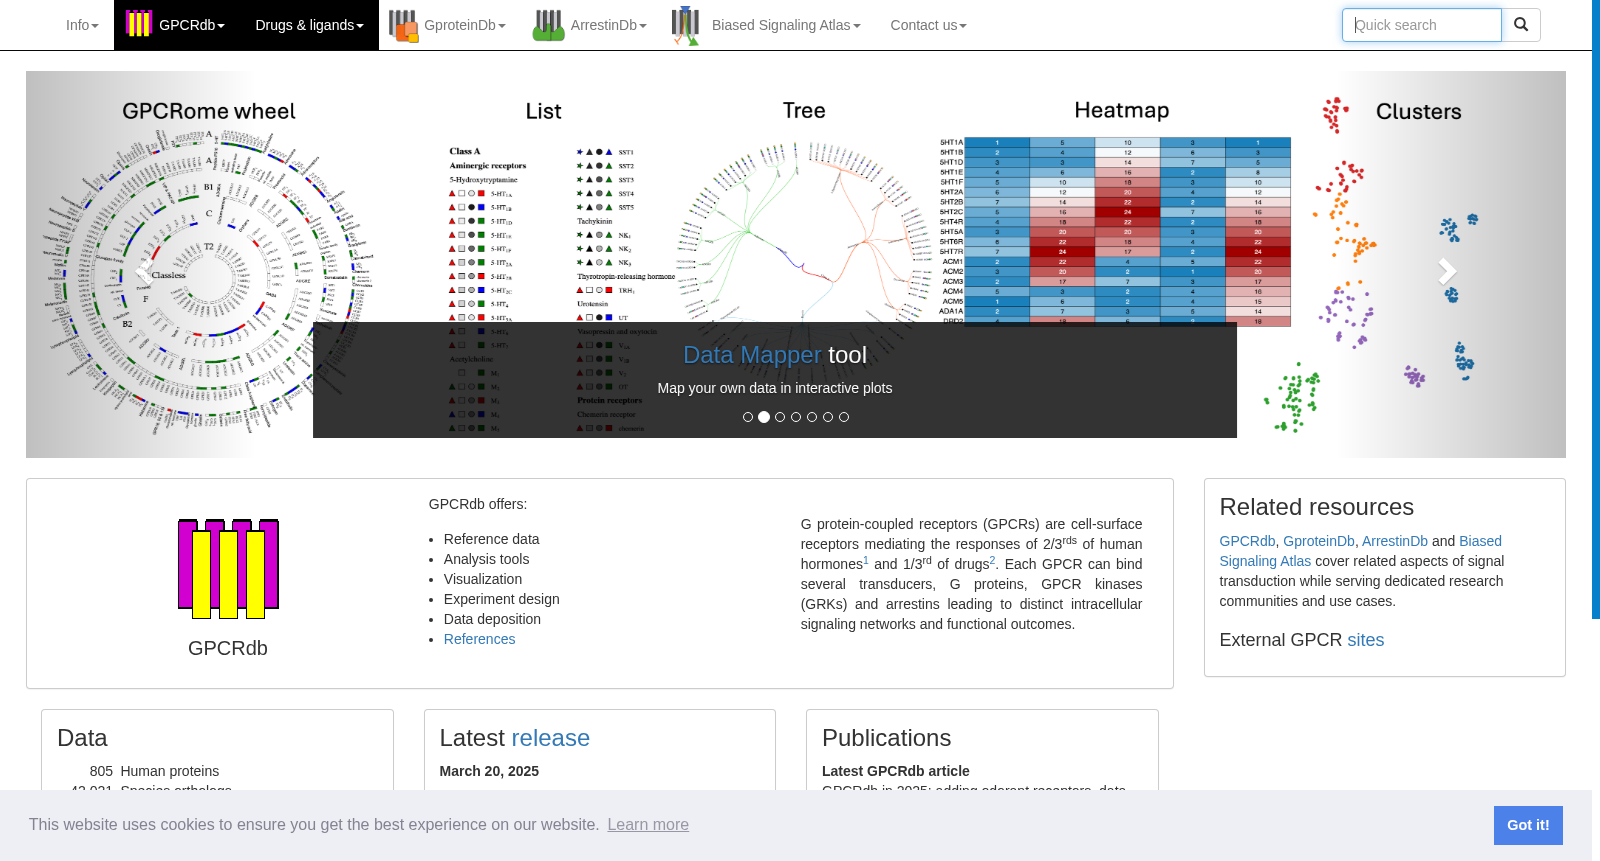This screenshot has height=861, width=1600.
Task: Advance carousel with the next arrow
Action: click(1446, 271)
